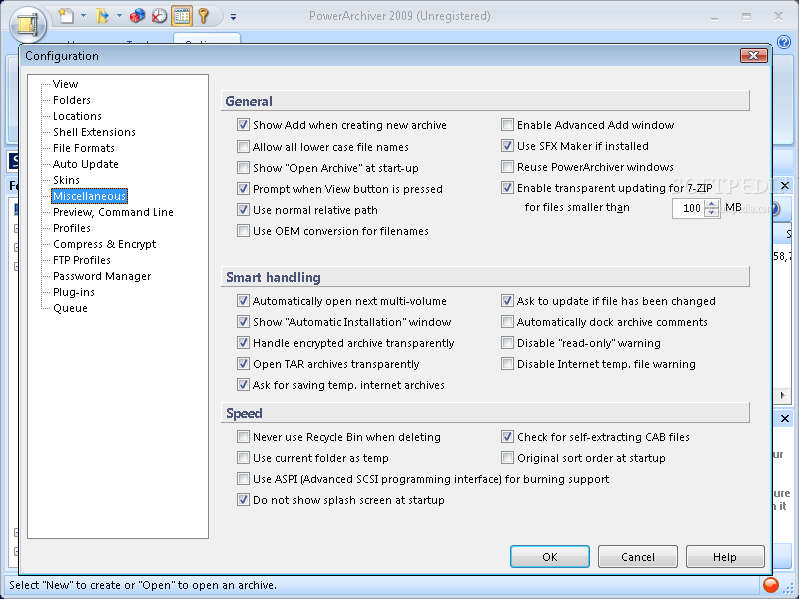
Task: Click the red circle status bar icon
Action: tap(771, 585)
